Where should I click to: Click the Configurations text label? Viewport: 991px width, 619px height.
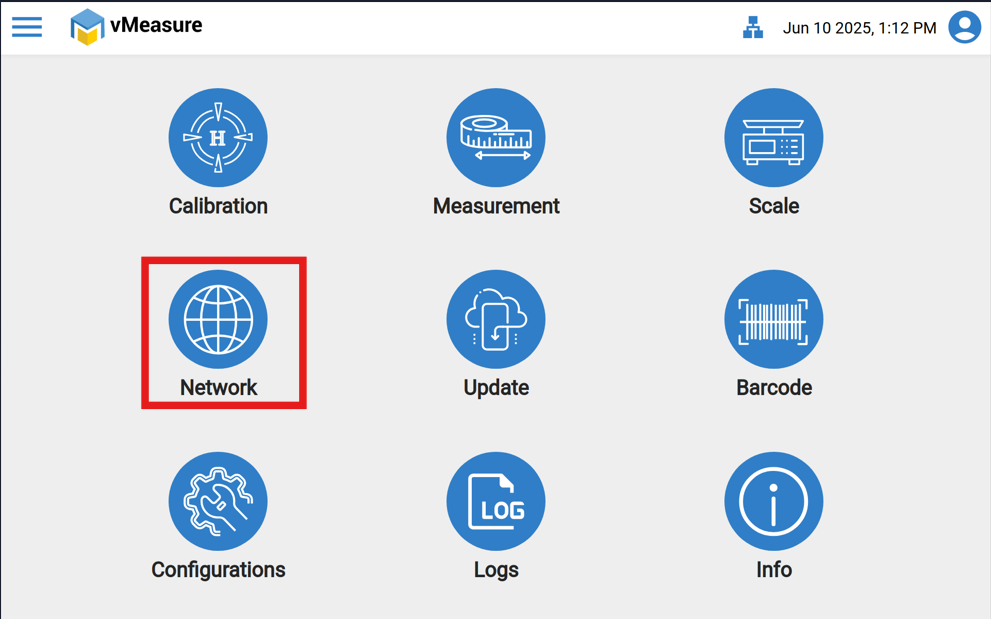(x=218, y=570)
